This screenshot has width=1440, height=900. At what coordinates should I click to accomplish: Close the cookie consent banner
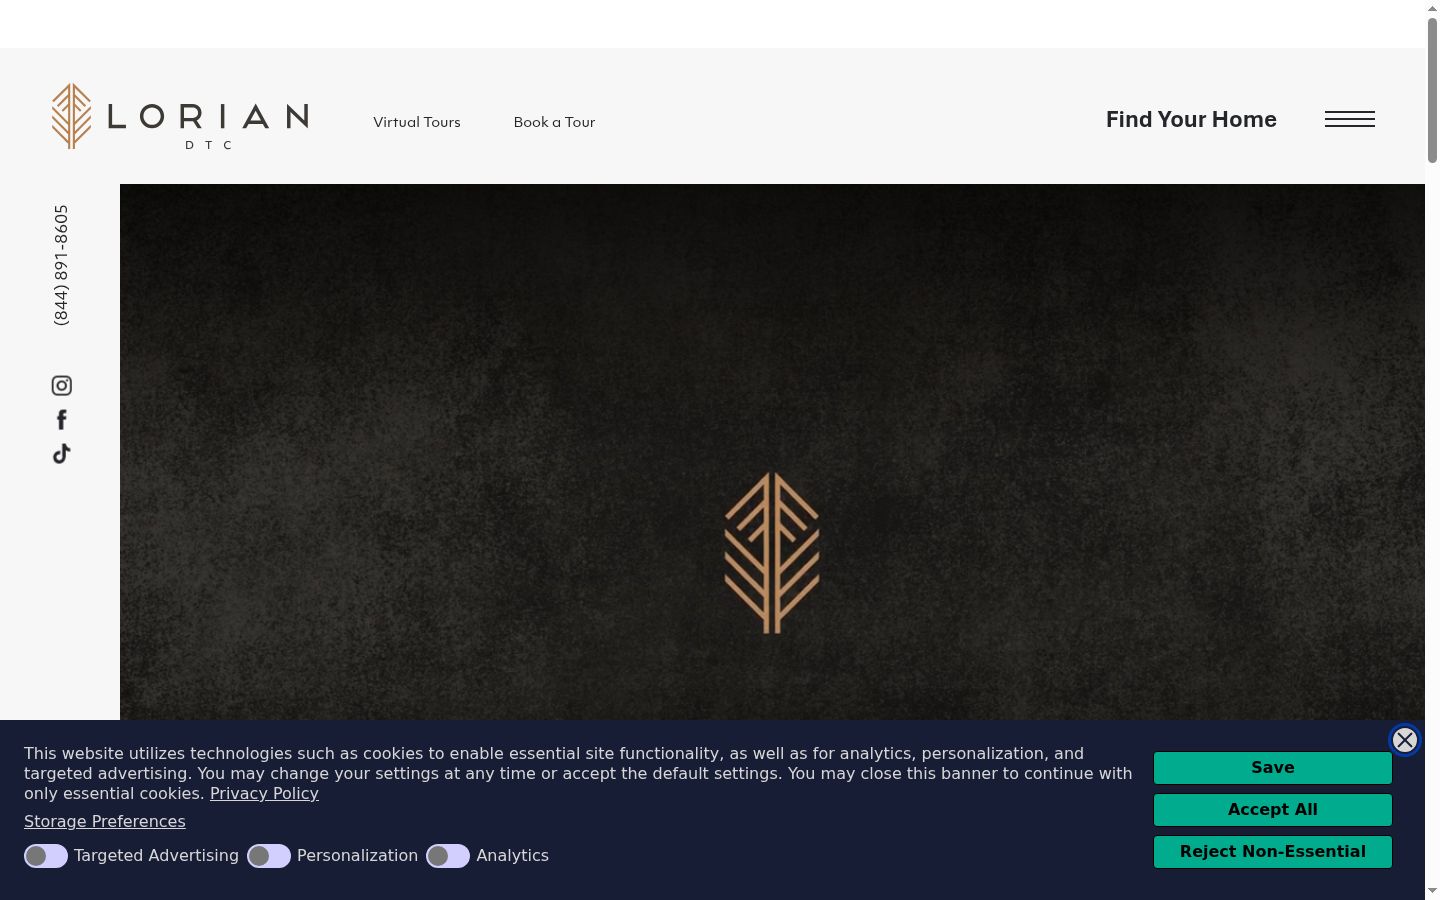tap(1405, 740)
